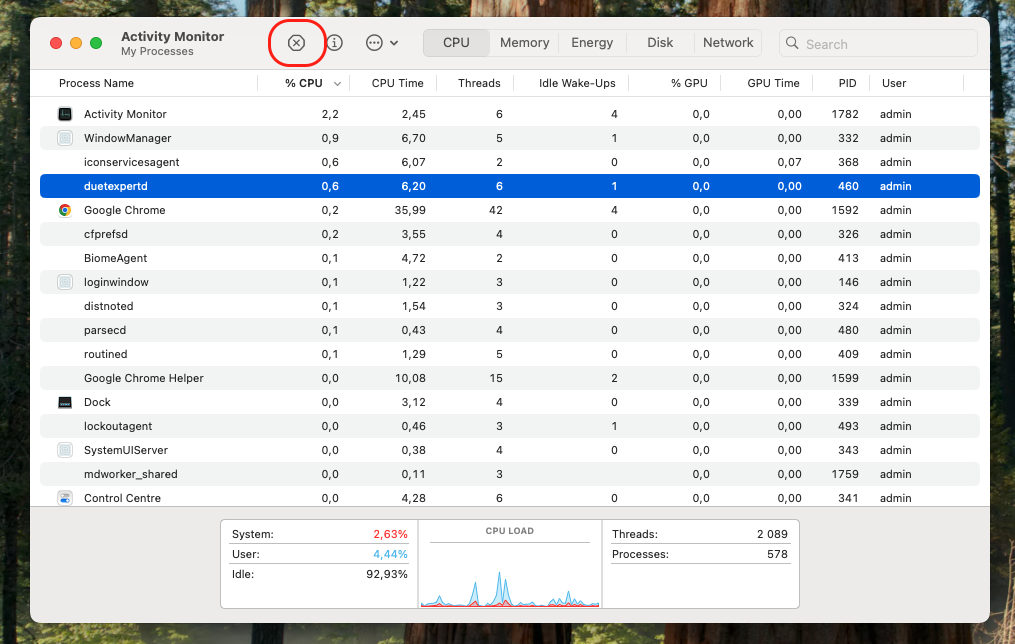Click the System 2,63% value
The height and width of the screenshot is (644, 1015).
[x=390, y=534]
